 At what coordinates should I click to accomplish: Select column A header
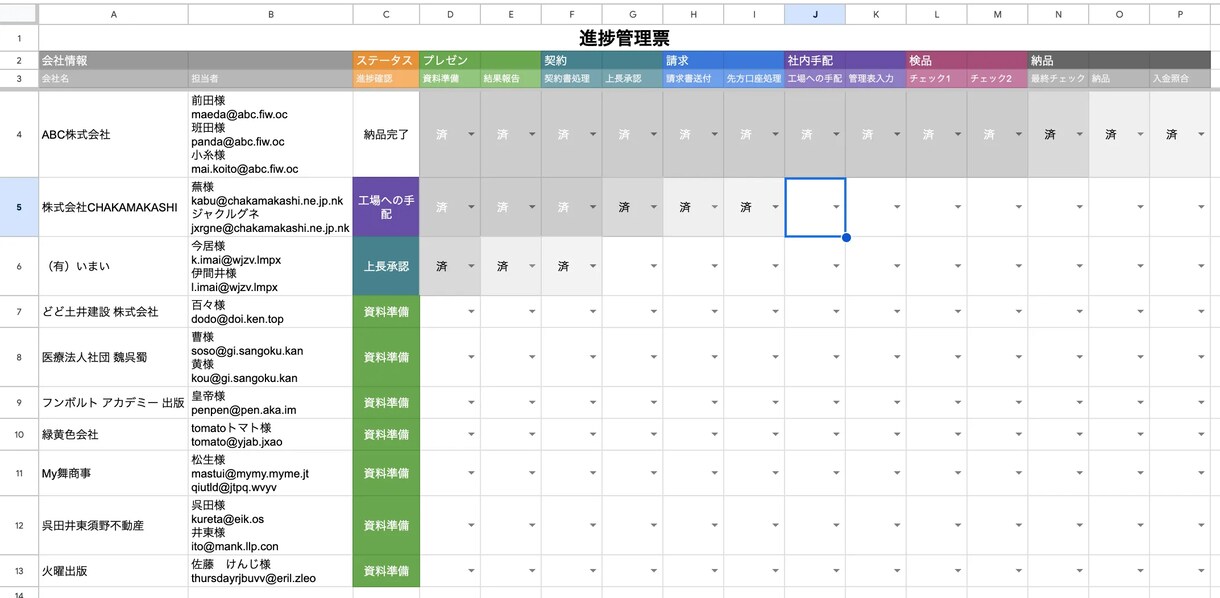pos(113,14)
